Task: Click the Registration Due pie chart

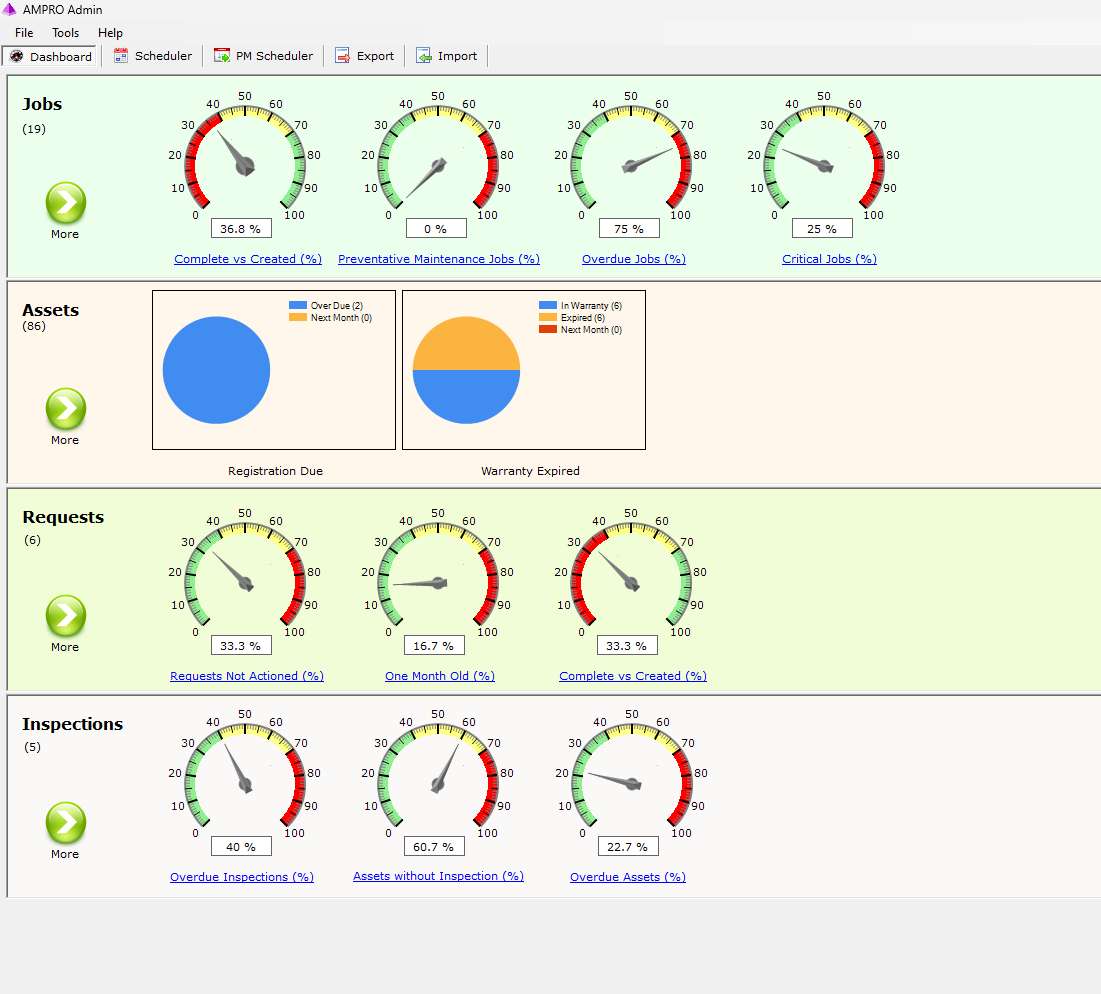Action: pyautogui.click(x=216, y=370)
